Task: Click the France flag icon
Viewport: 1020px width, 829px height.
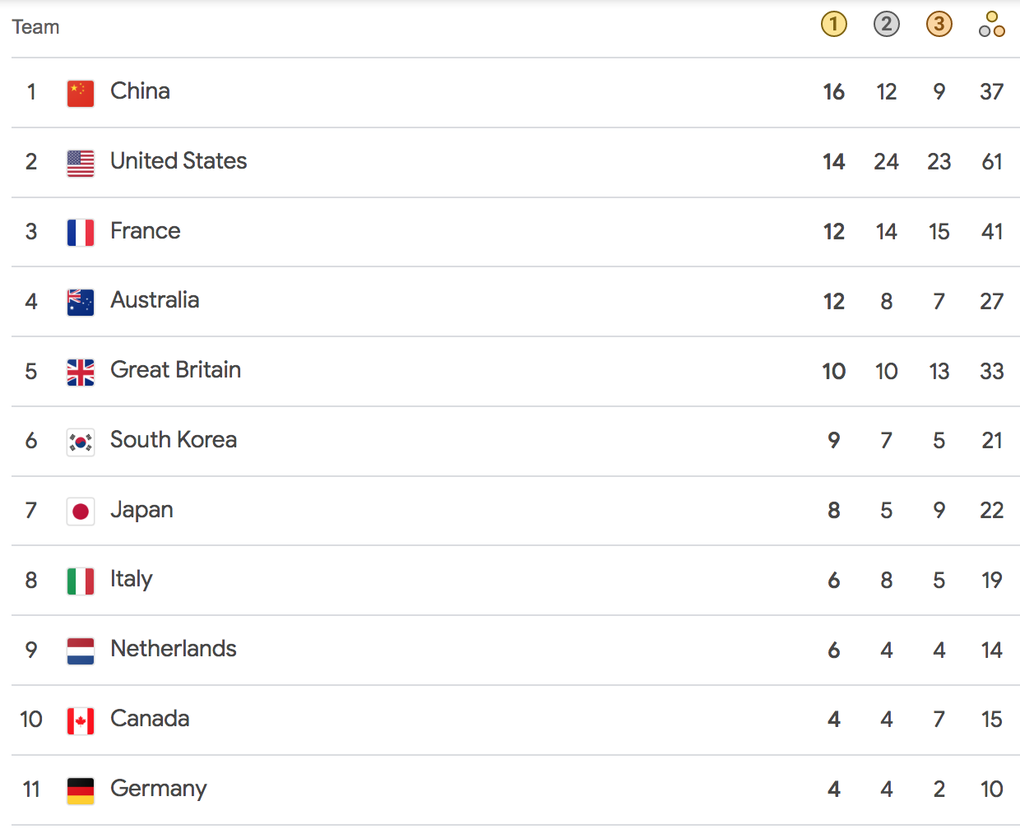Action: point(81,233)
